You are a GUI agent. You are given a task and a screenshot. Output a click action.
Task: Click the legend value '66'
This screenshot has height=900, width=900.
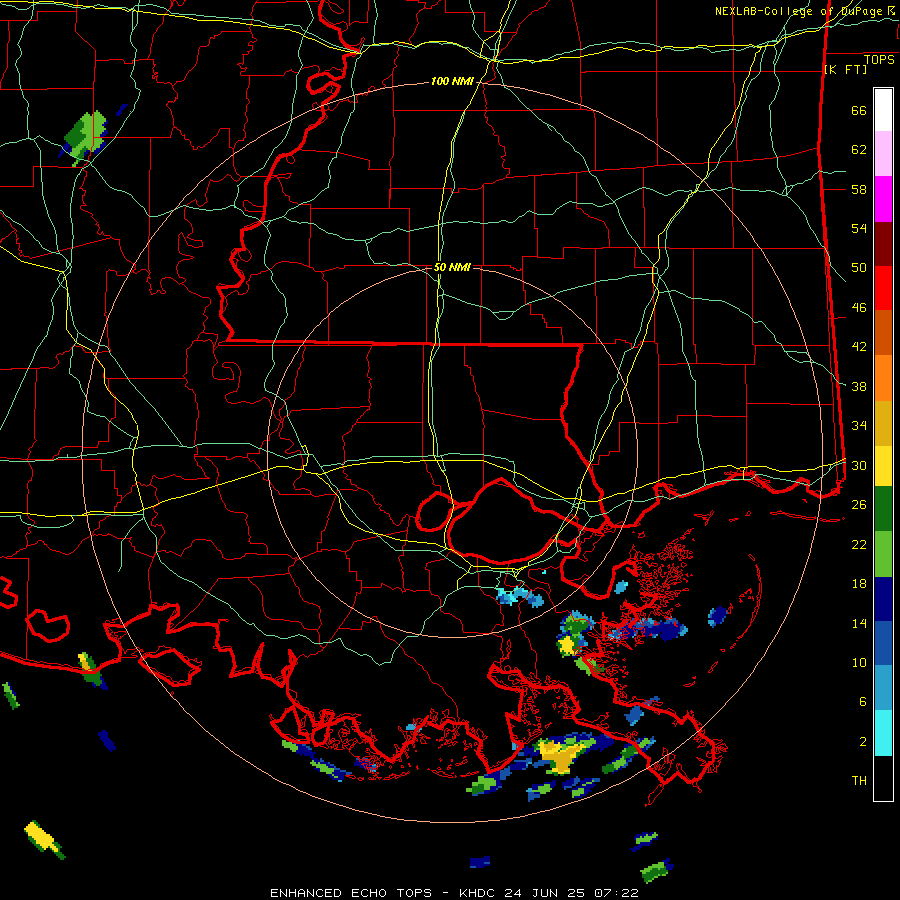pos(859,111)
